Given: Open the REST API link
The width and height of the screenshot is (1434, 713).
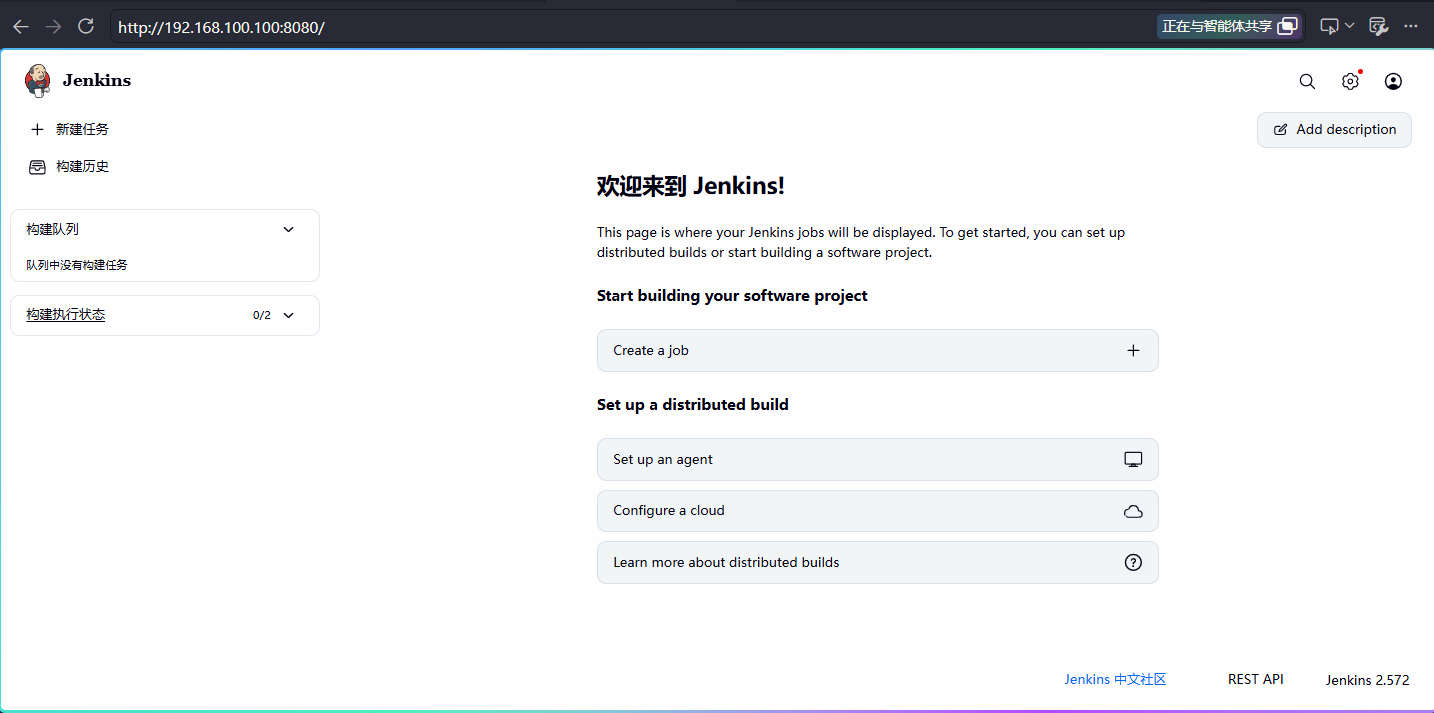Looking at the screenshot, I should [x=1255, y=679].
